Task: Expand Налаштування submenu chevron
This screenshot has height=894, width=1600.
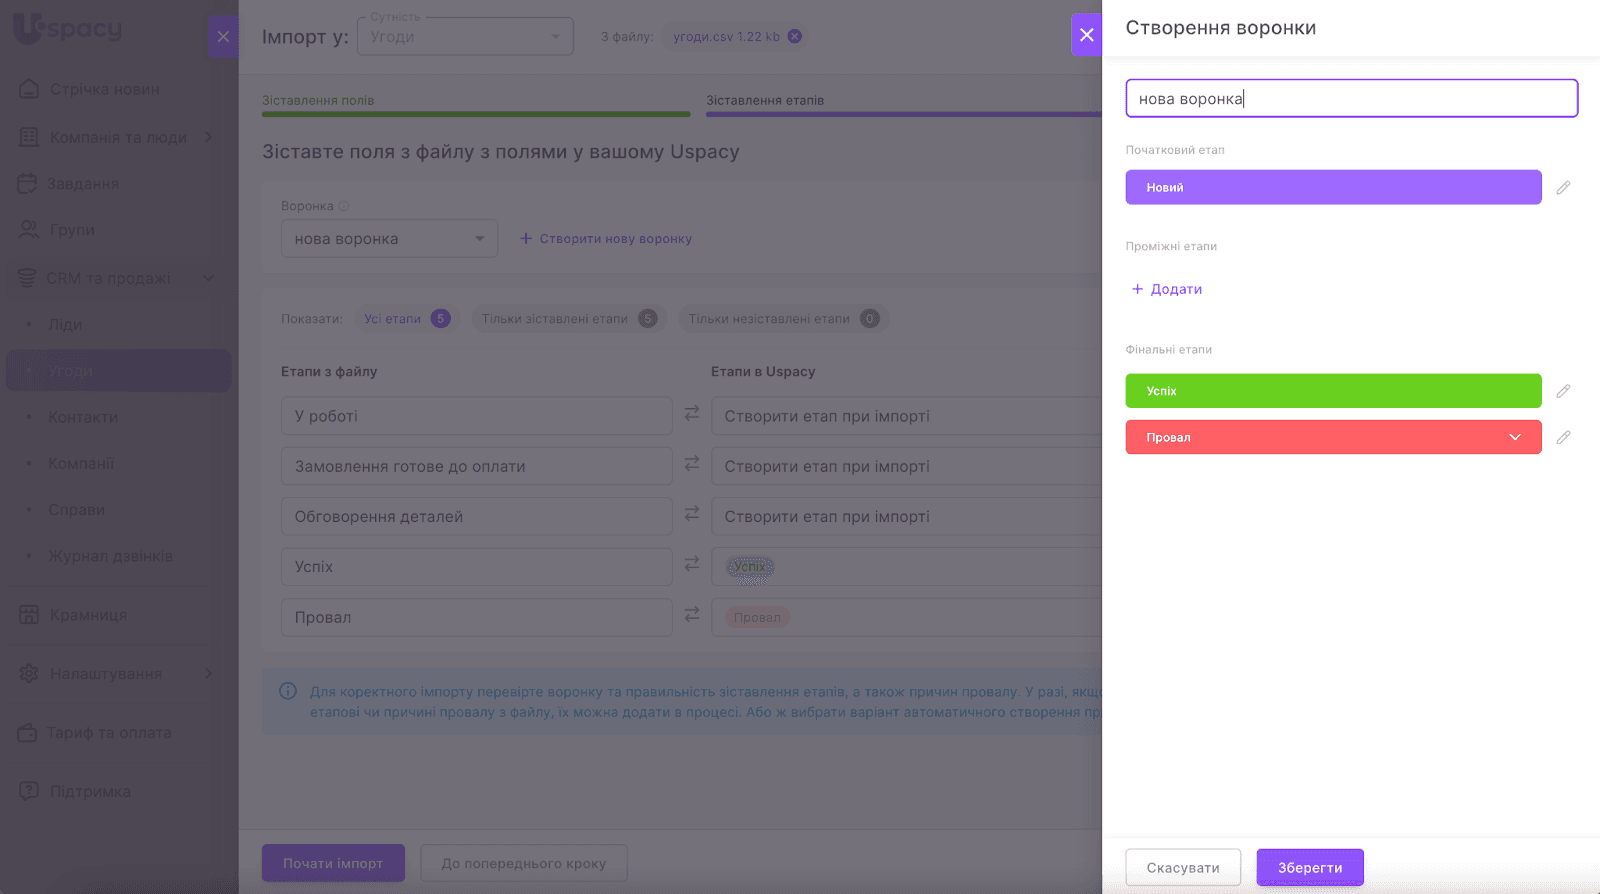Action: click(209, 673)
